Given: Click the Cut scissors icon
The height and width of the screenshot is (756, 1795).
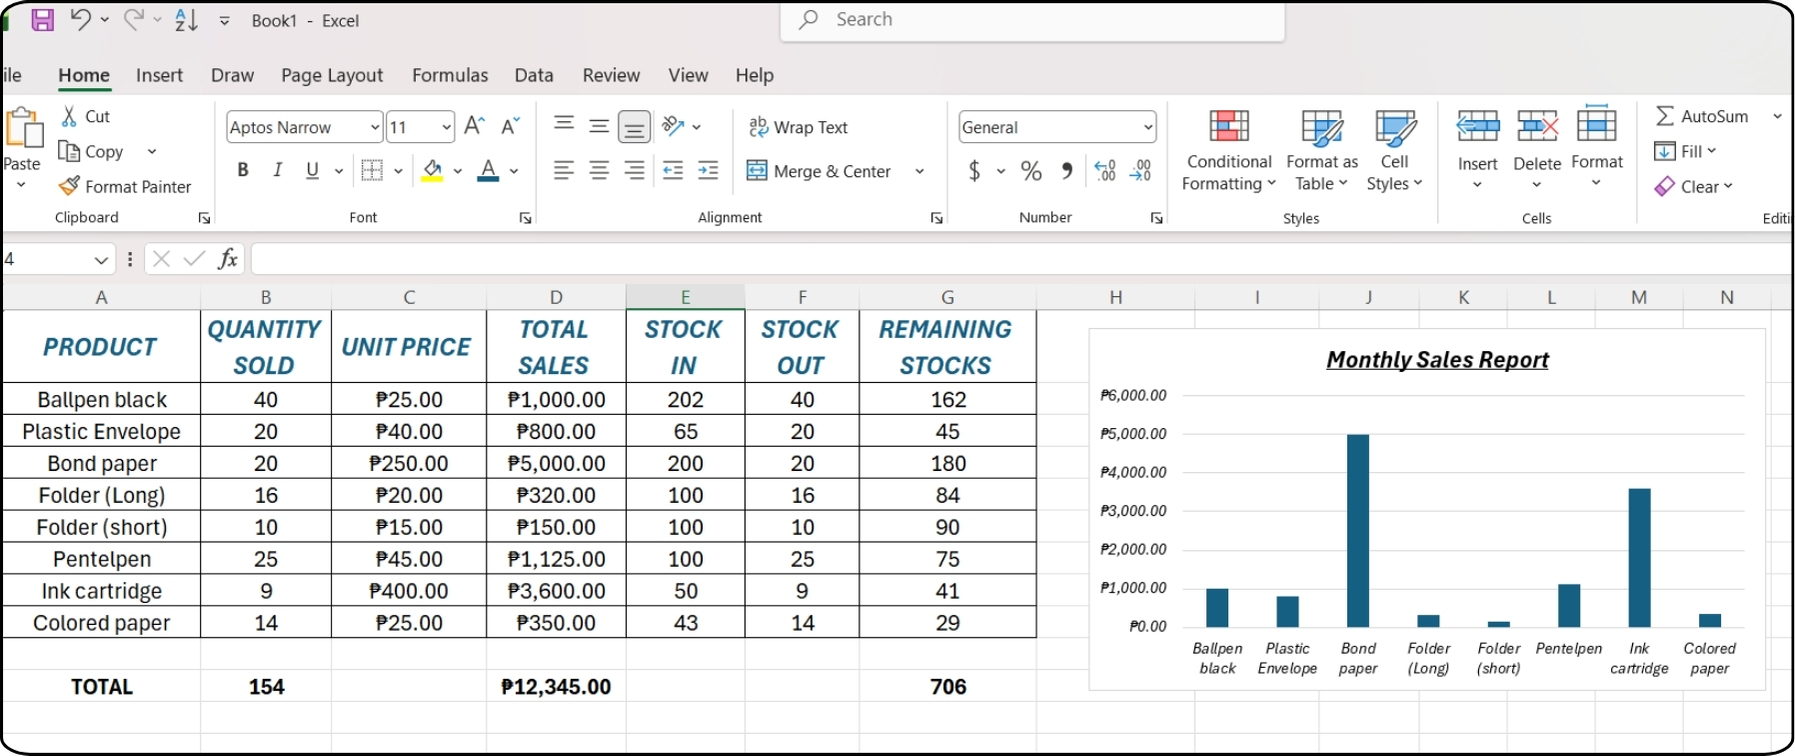Looking at the screenshot, I should pyautogui.click(x=69, y=116).
